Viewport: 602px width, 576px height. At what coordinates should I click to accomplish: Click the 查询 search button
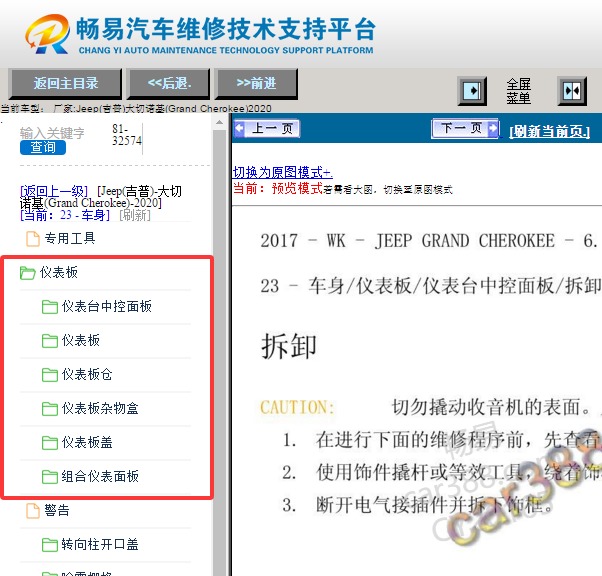43,147
